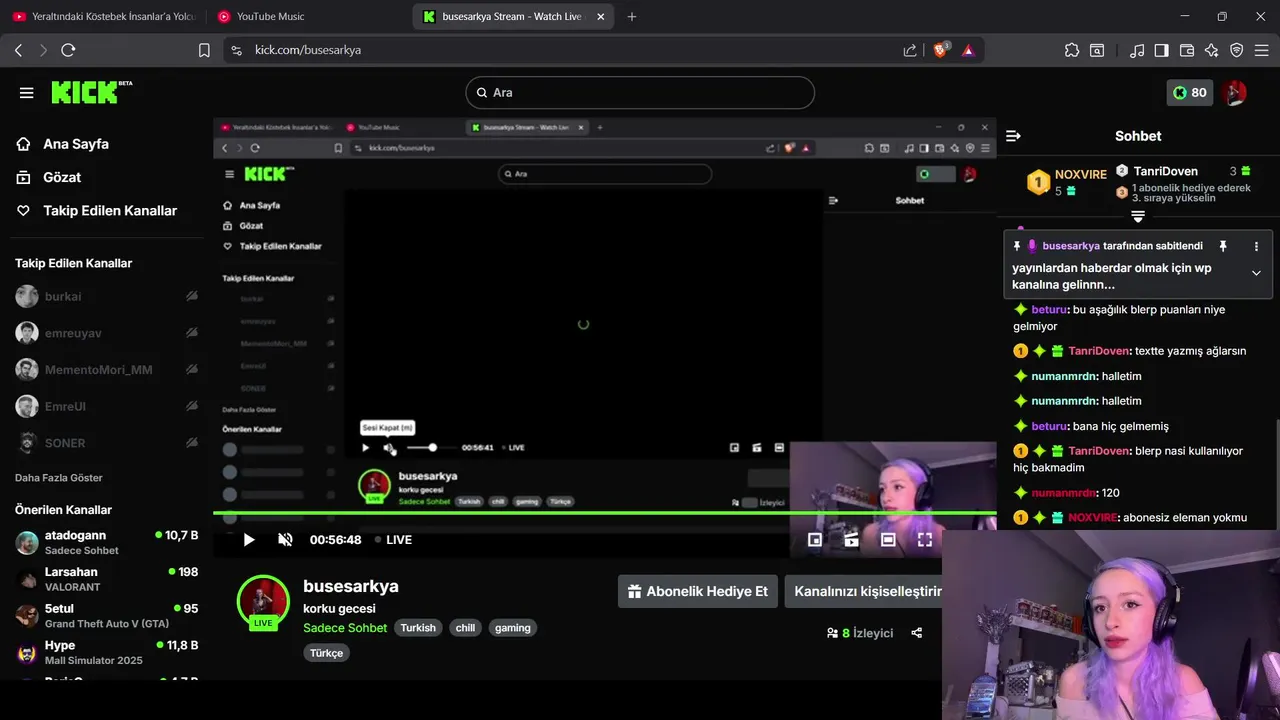This screenshot has height=720, width=1280.
Task: Open busesarkya's channel avatar
Action: [x=263, y=601]
